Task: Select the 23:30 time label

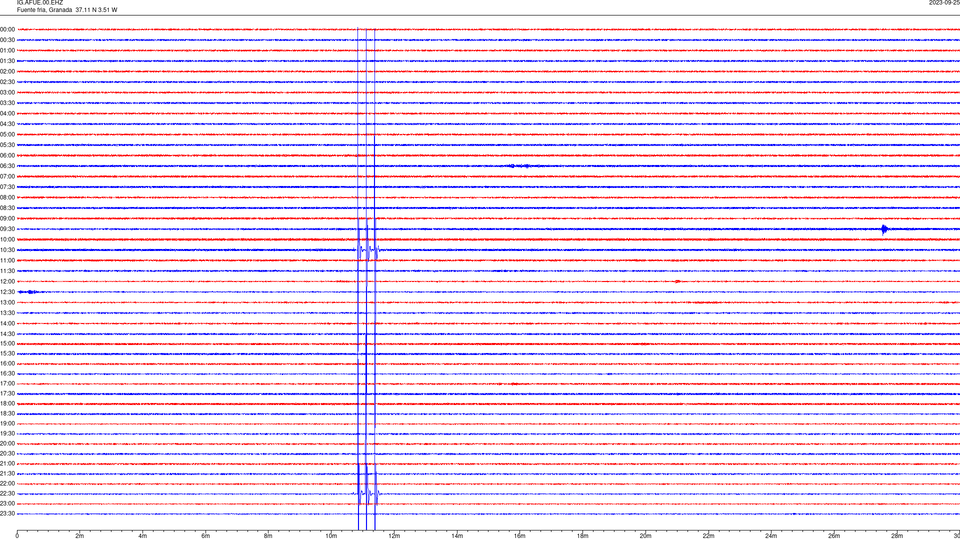Action: click(x=7, y=514)
